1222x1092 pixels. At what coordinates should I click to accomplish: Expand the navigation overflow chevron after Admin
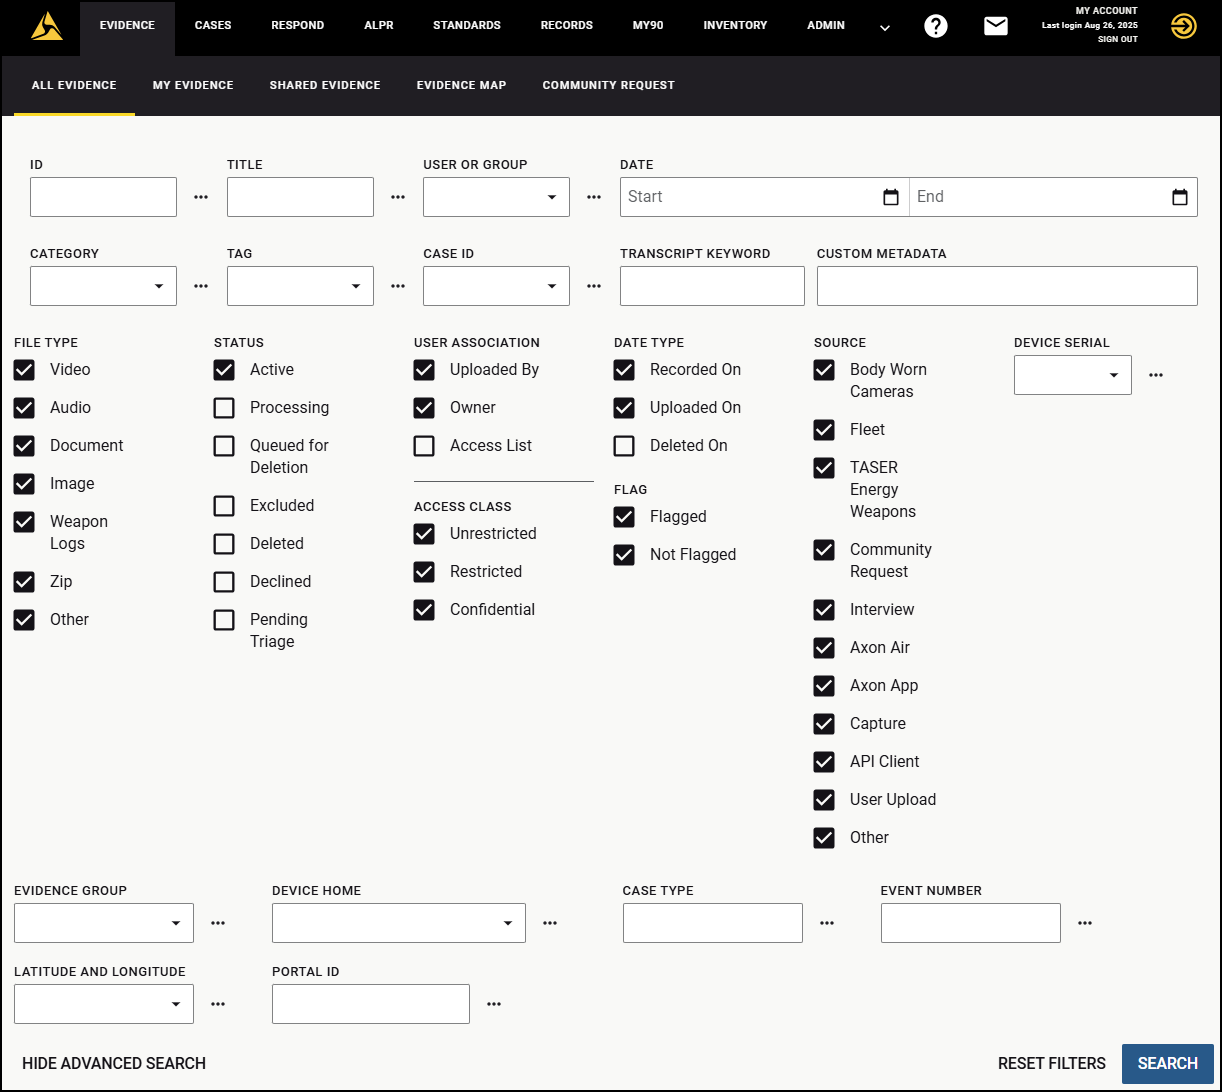885,28
